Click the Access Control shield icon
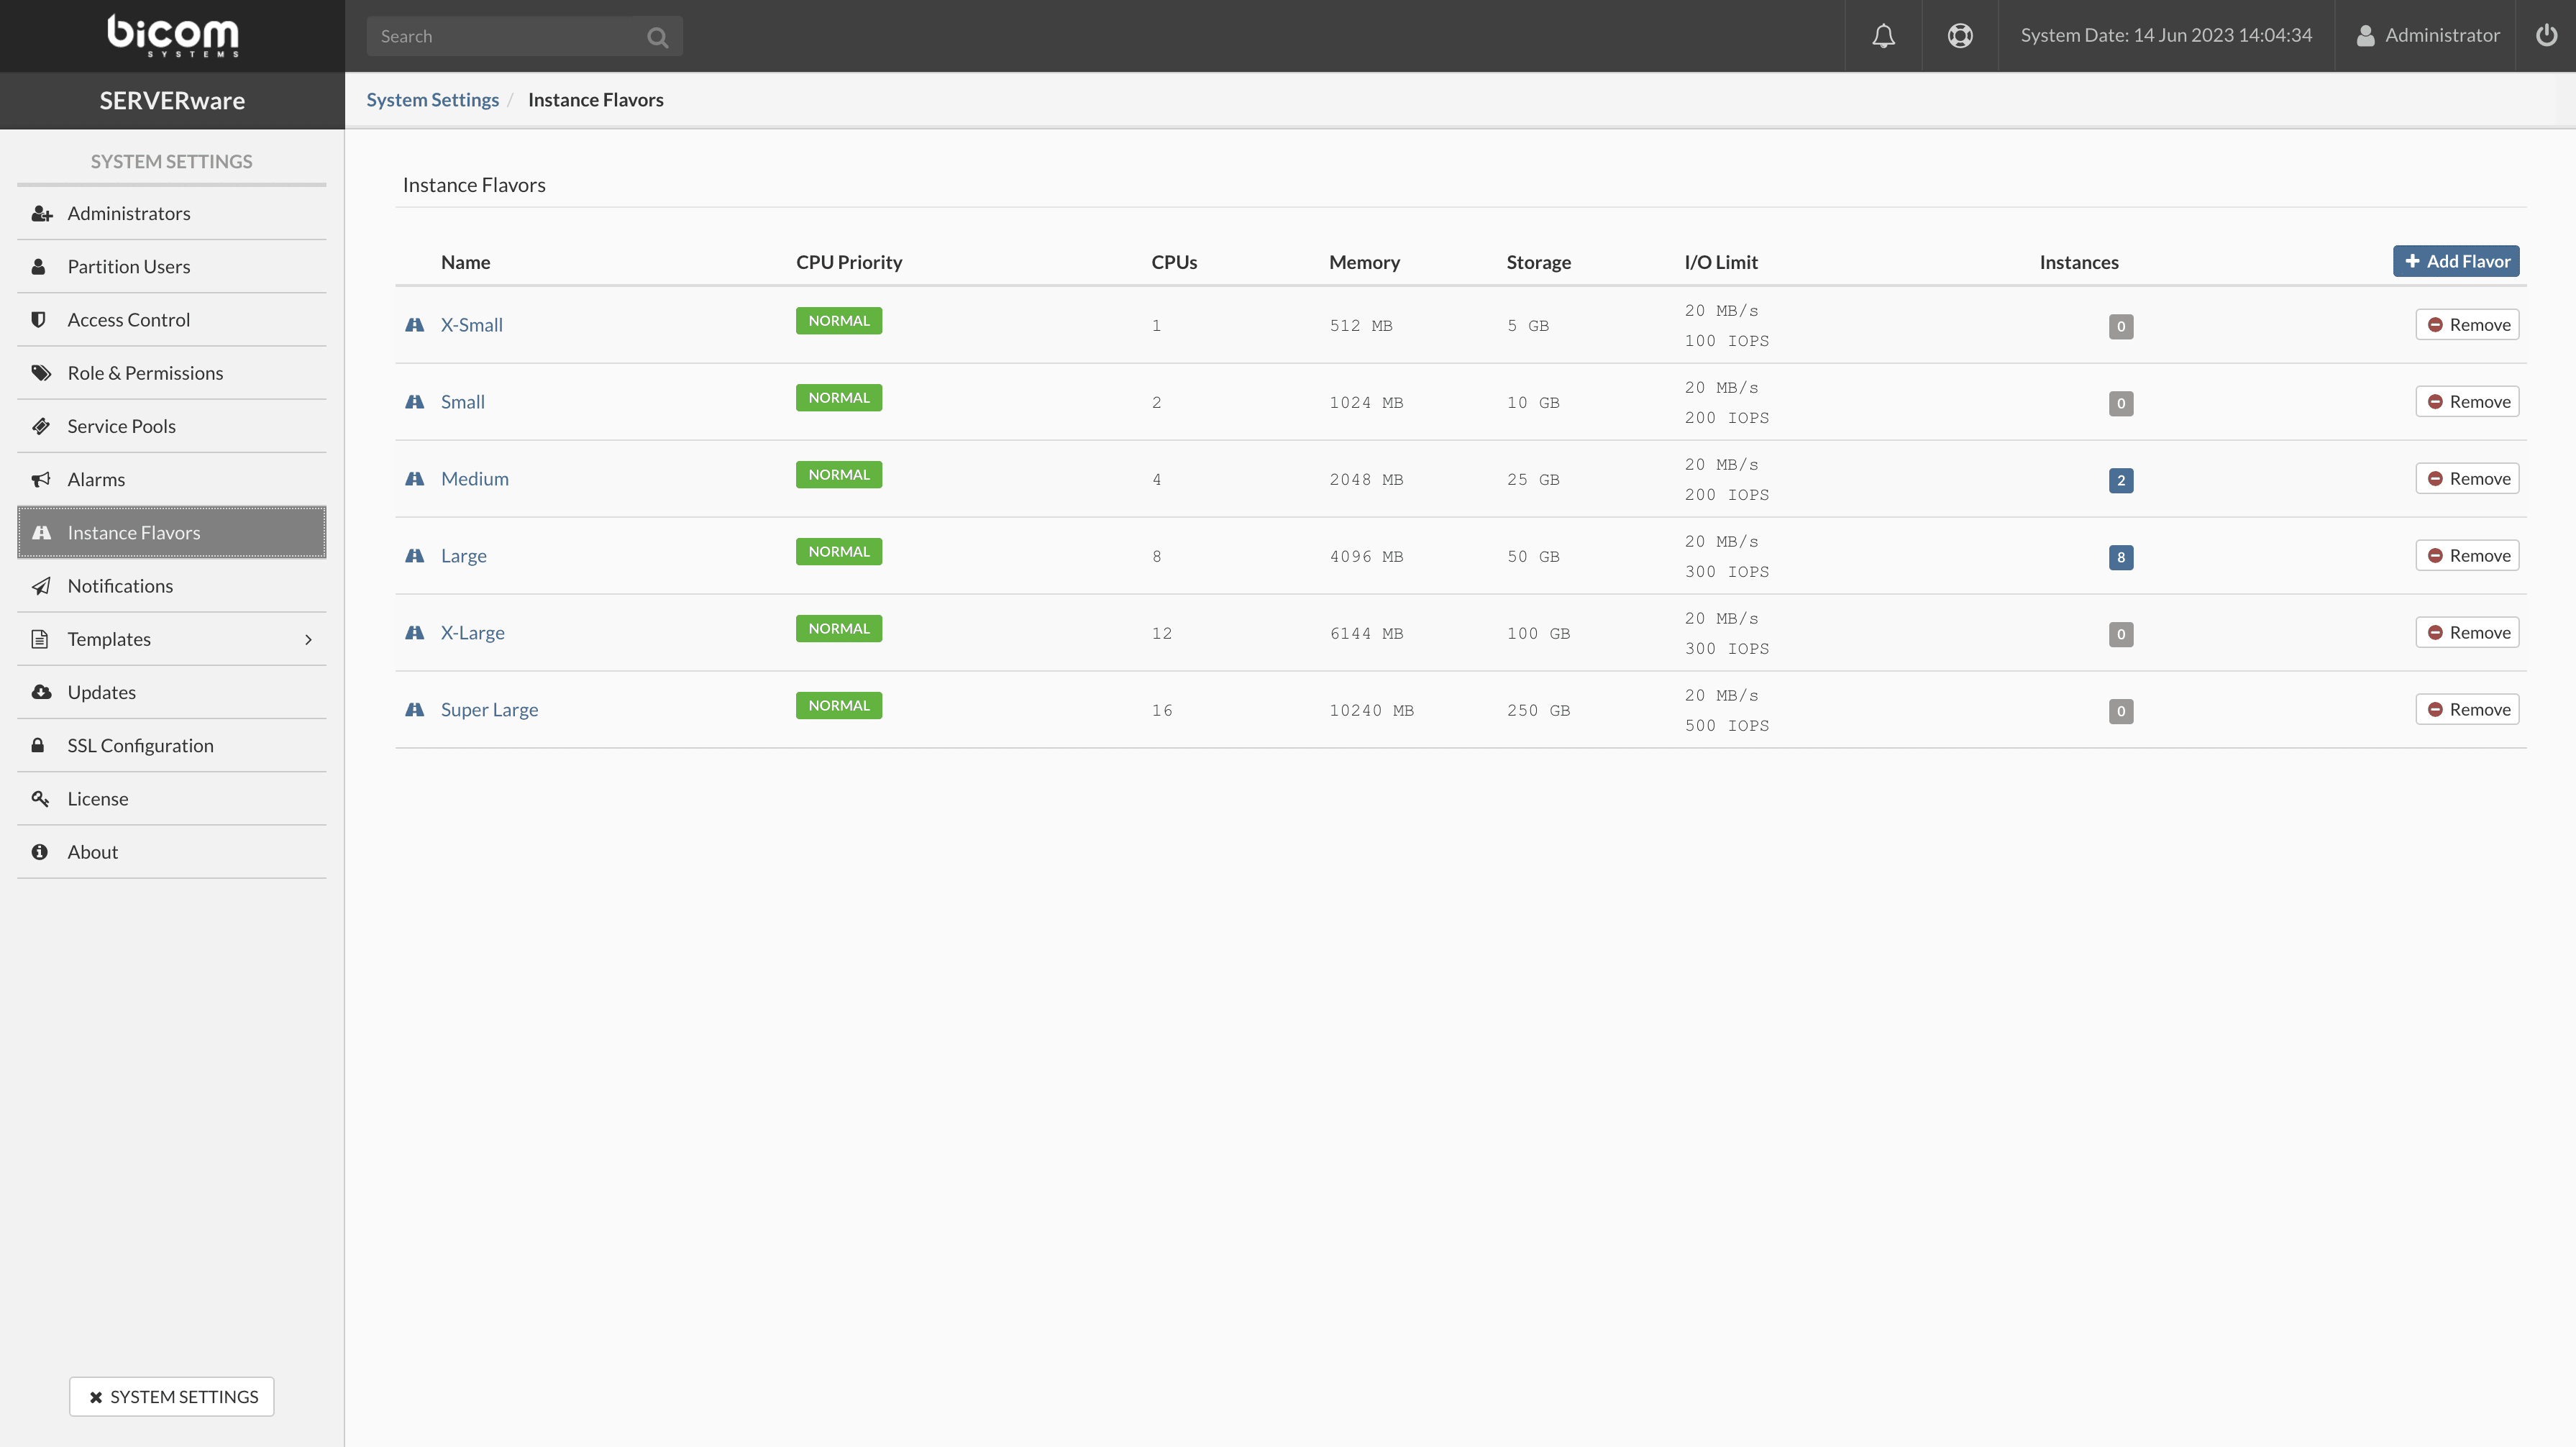Image resolution: width=2576 pixels, height=1447 pixels. [x=39, y=319]
